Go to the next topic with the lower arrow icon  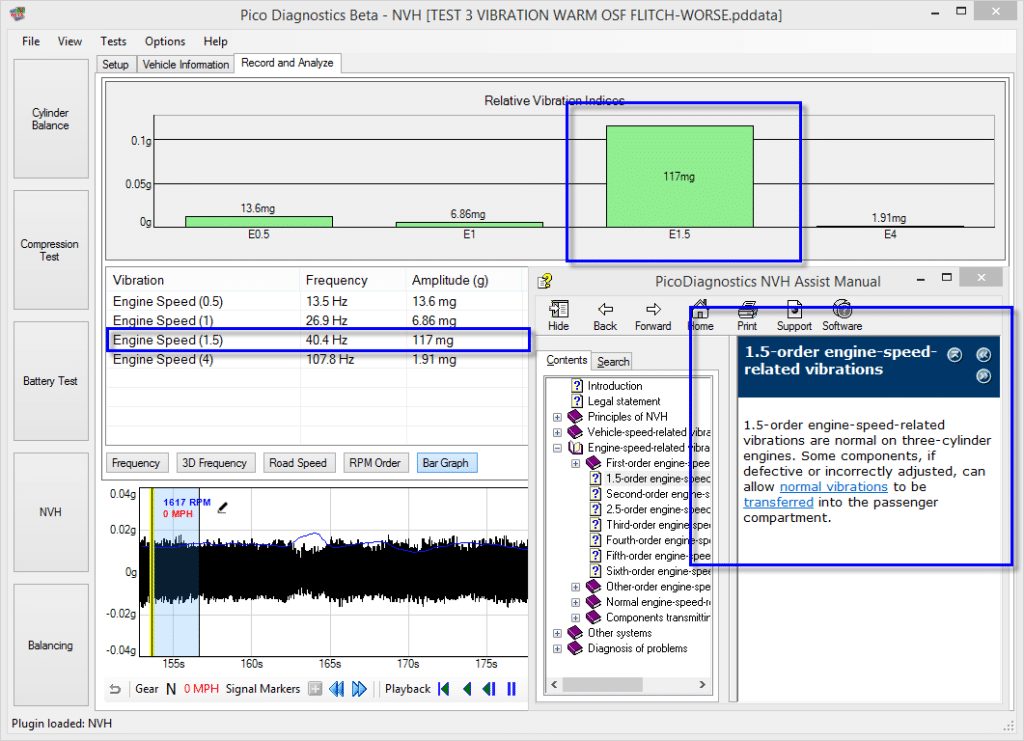click(983, 376)
